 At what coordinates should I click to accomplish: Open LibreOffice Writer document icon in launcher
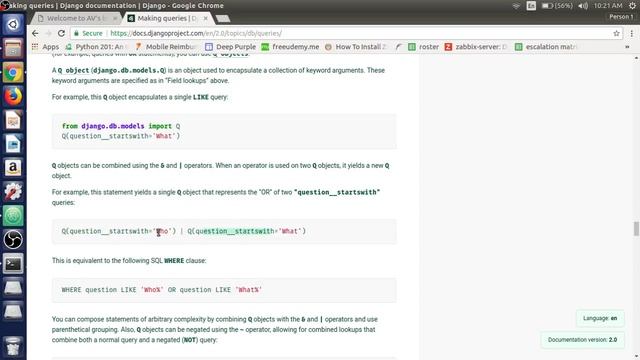click(x=13, y=144)
